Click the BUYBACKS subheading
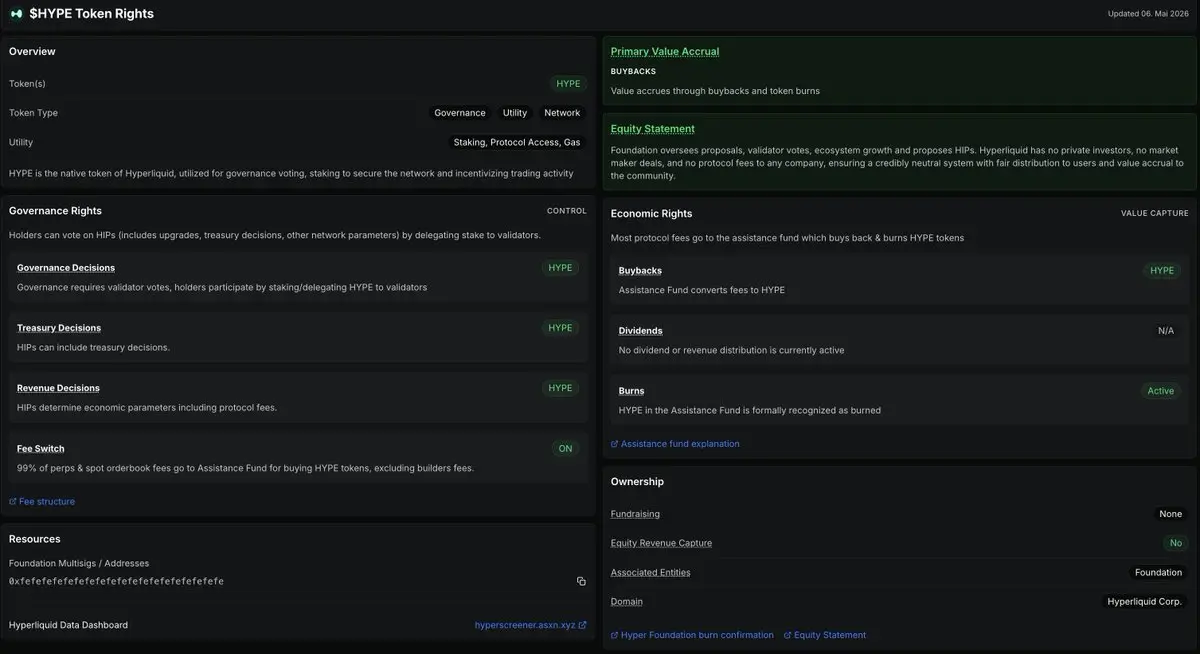The image size is (1200, 654). pyautogui.click(x=633, y=72)
